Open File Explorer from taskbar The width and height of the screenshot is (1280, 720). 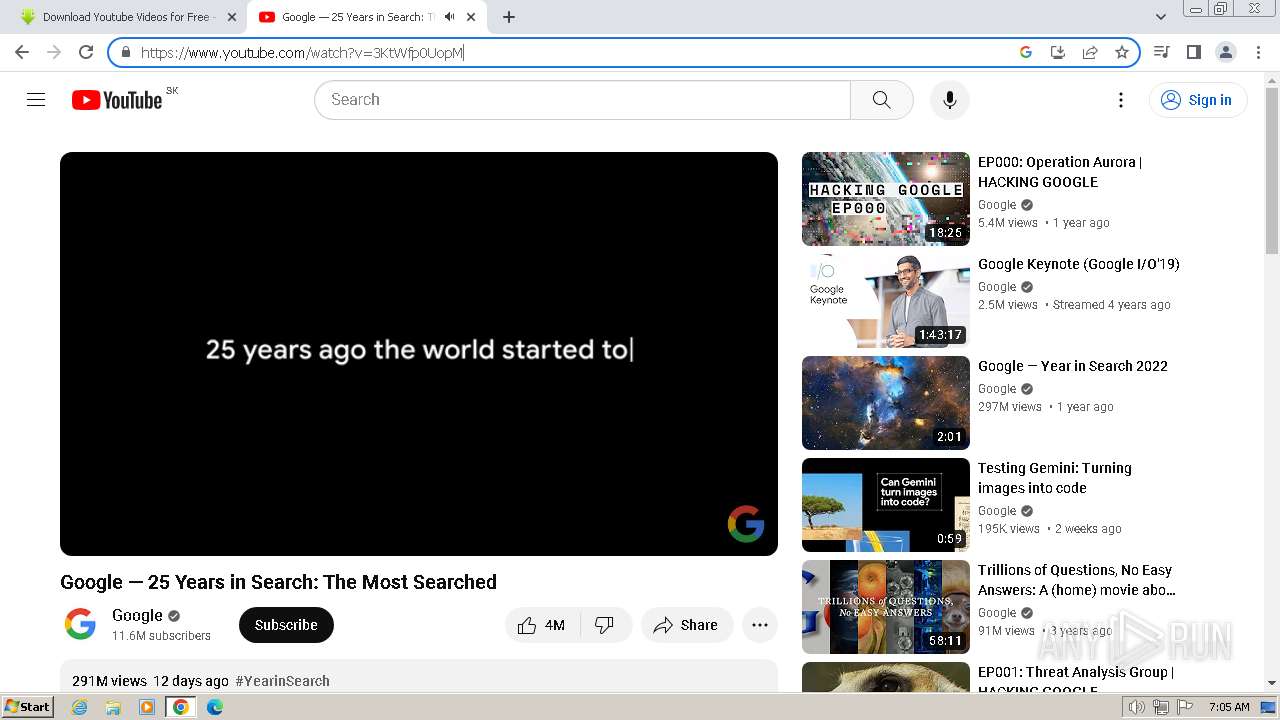(113, 707)
